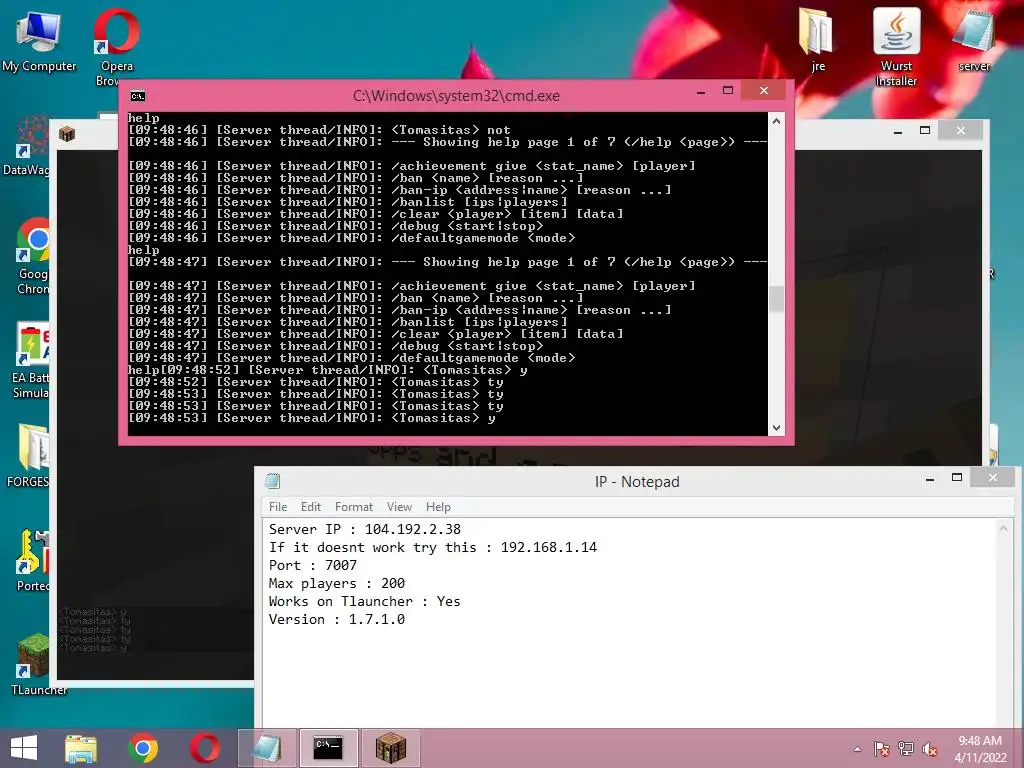This screenshot has width=1024, height=768.
Task: Open Opera from the taskbar
Action: tap(205, 748)
